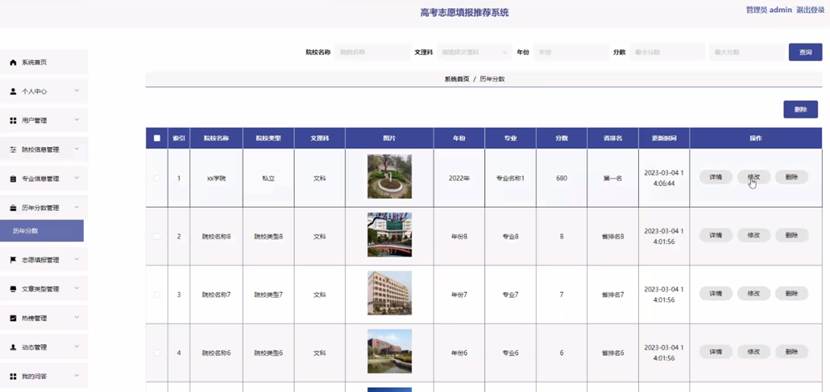The height and width of the screenshot is (392, 830).
Task: Open the row 3 building photo thumbnail
Action: click(390, 293)
